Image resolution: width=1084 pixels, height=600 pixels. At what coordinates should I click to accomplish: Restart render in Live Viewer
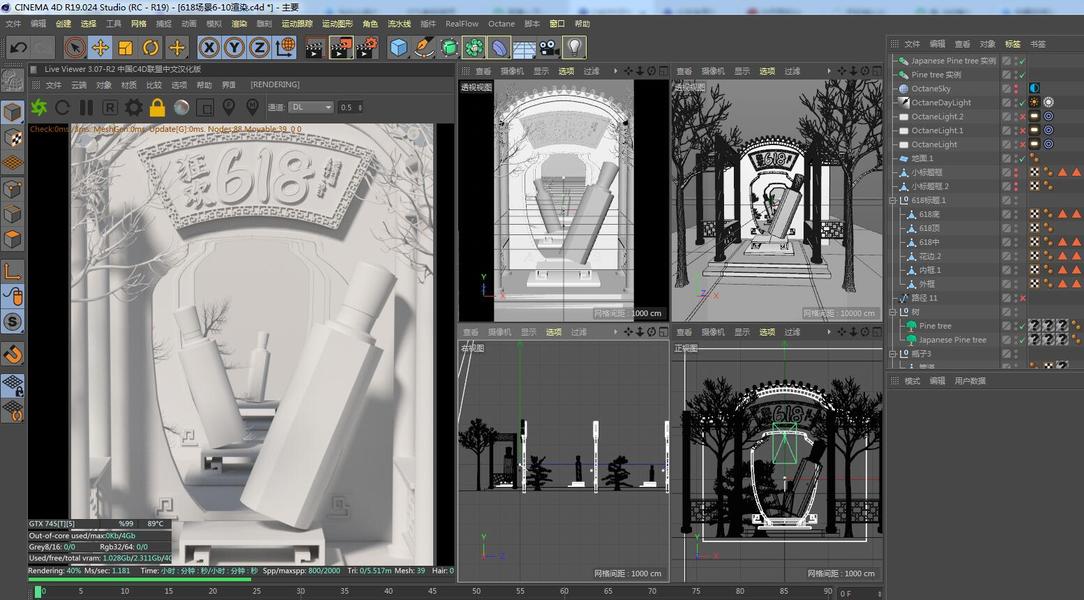coord(62,107)
